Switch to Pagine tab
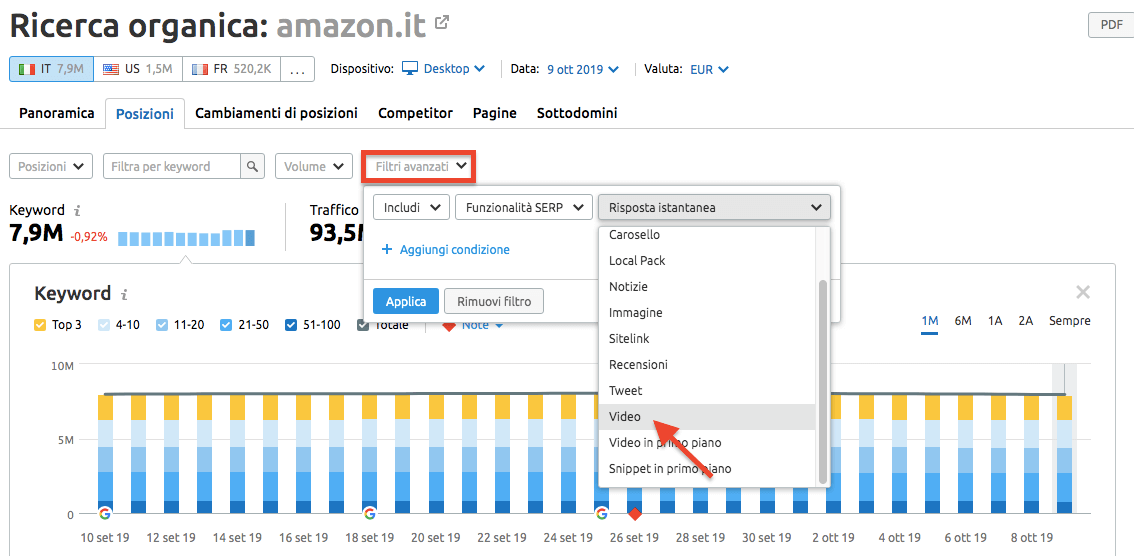1134x556 pixels. (495, 114)
